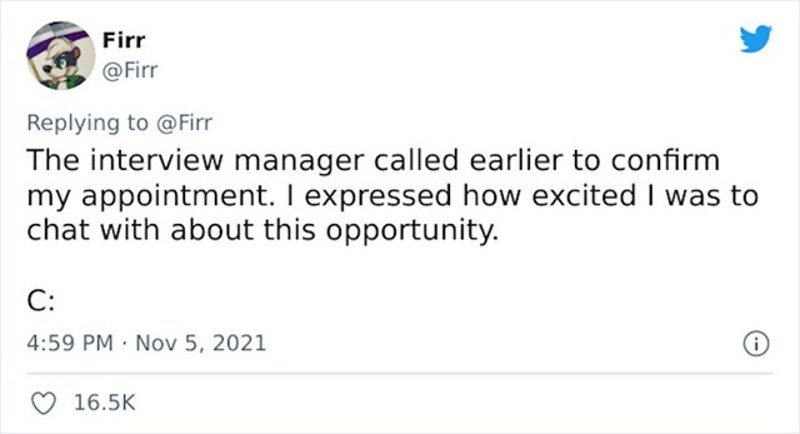Screen dimensions: 800x434
Task: Open Firr's profile avatar picture
Action: (x=59, y=56)
